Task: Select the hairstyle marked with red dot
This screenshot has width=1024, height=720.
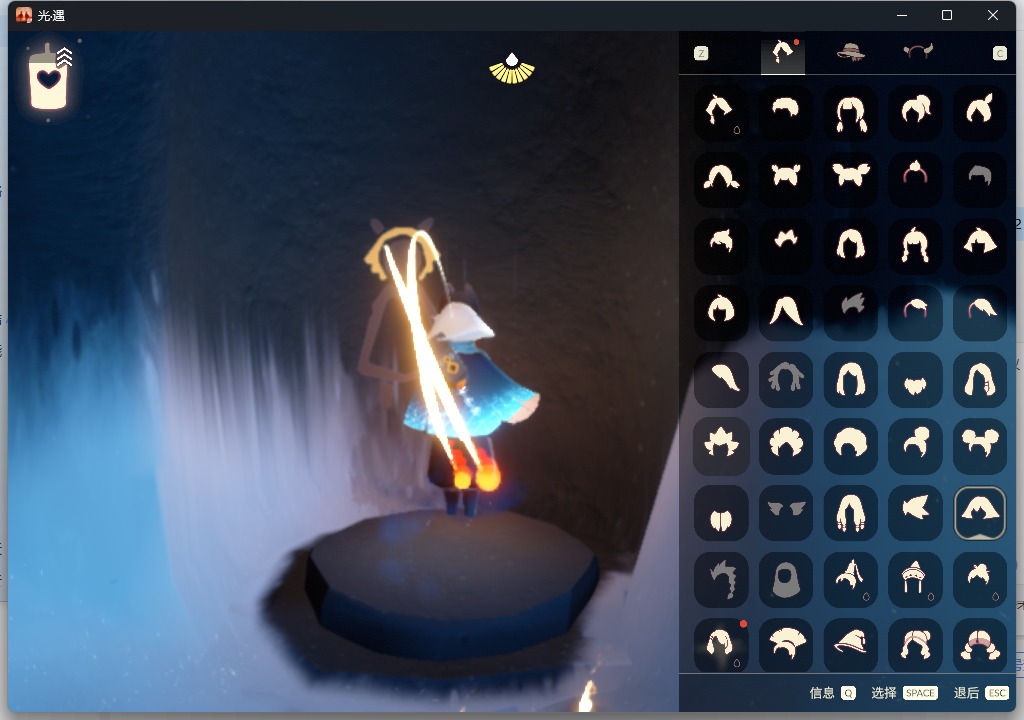Action: [x=721, y=646]
